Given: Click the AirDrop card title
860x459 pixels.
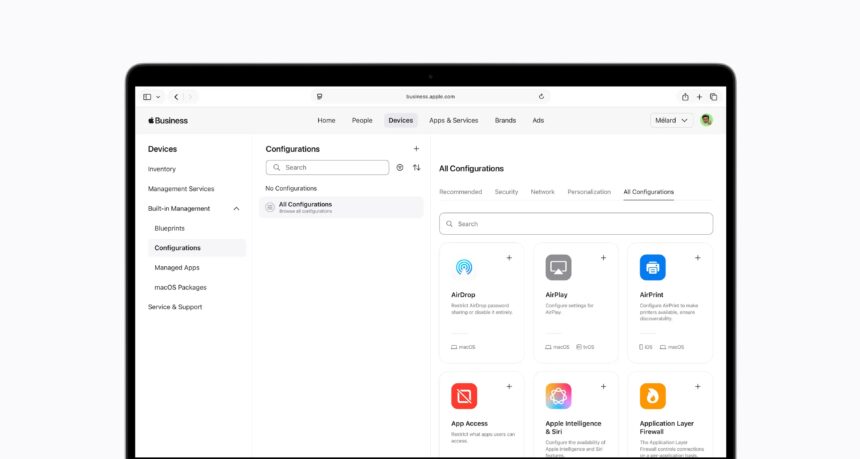Looking at the screenshot, I should (463, 295).
